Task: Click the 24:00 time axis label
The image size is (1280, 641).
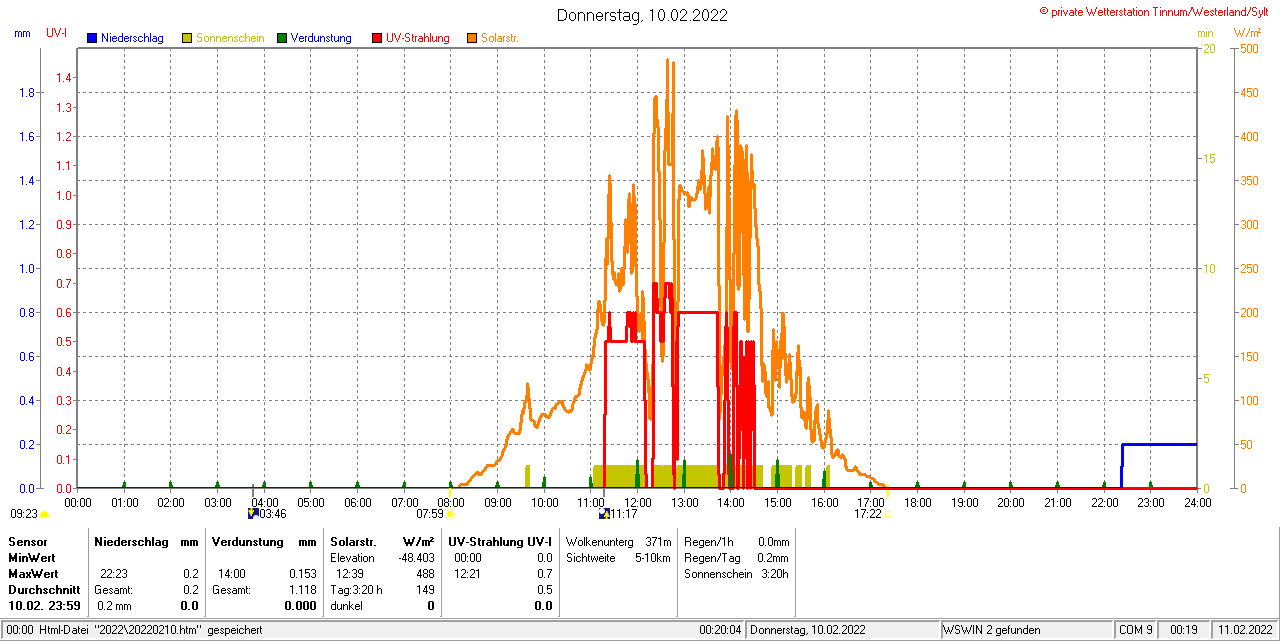Action: (1197, 502)
